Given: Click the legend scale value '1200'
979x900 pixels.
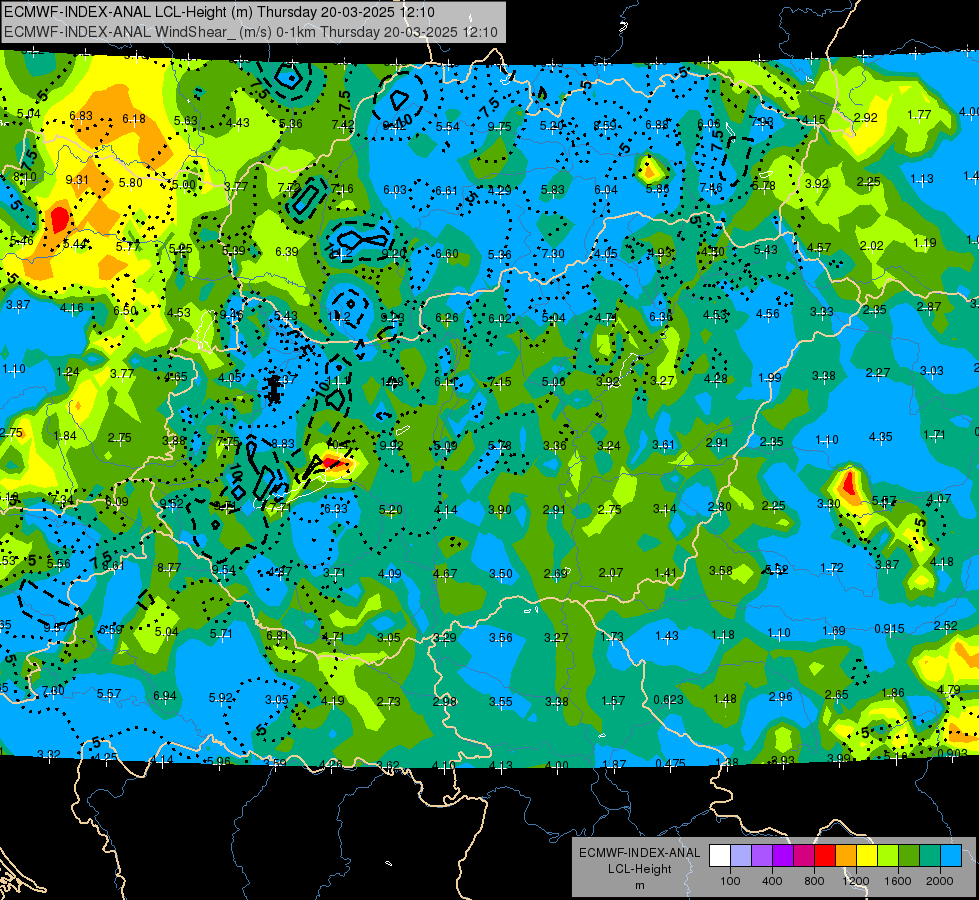Looking at the screenshot, I should click(855, 881).
